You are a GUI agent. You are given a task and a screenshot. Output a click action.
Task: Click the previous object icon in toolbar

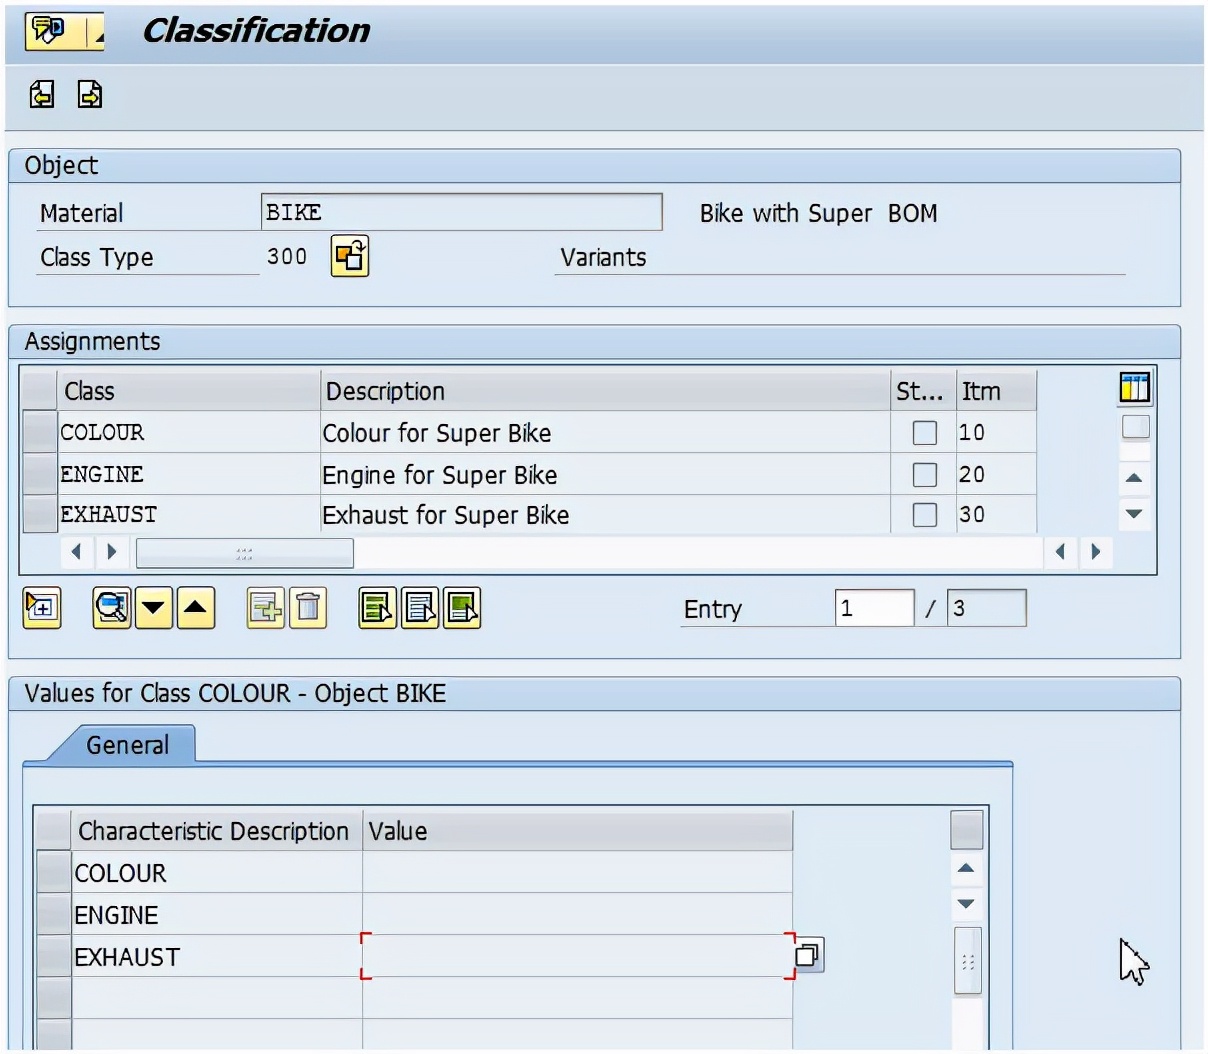coord(42,94)
